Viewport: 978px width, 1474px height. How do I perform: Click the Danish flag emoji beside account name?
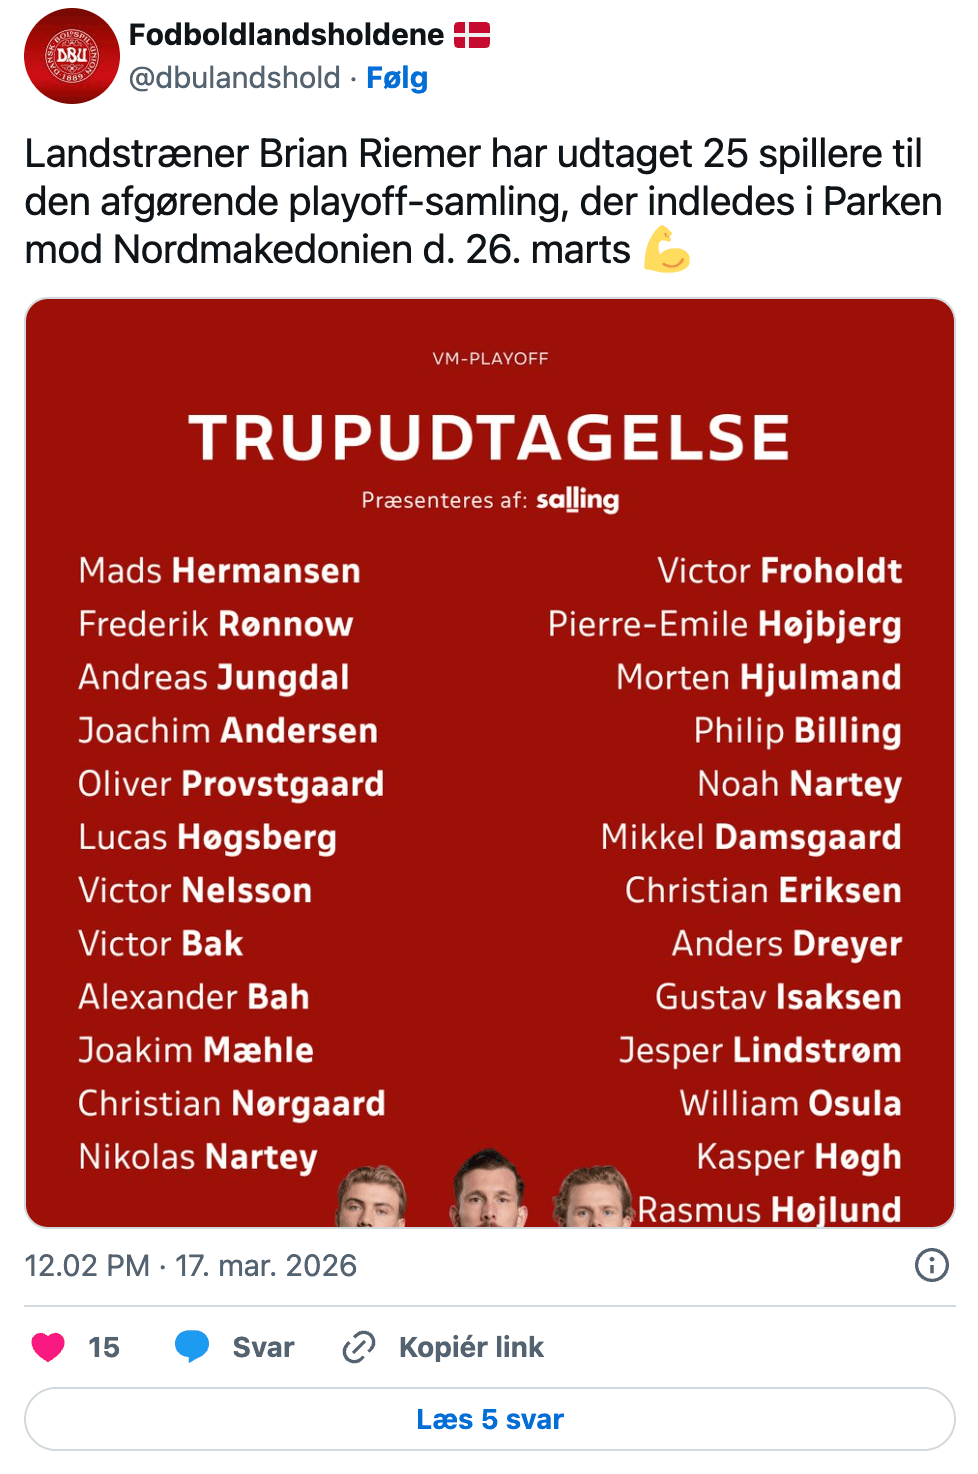point(472,36)
